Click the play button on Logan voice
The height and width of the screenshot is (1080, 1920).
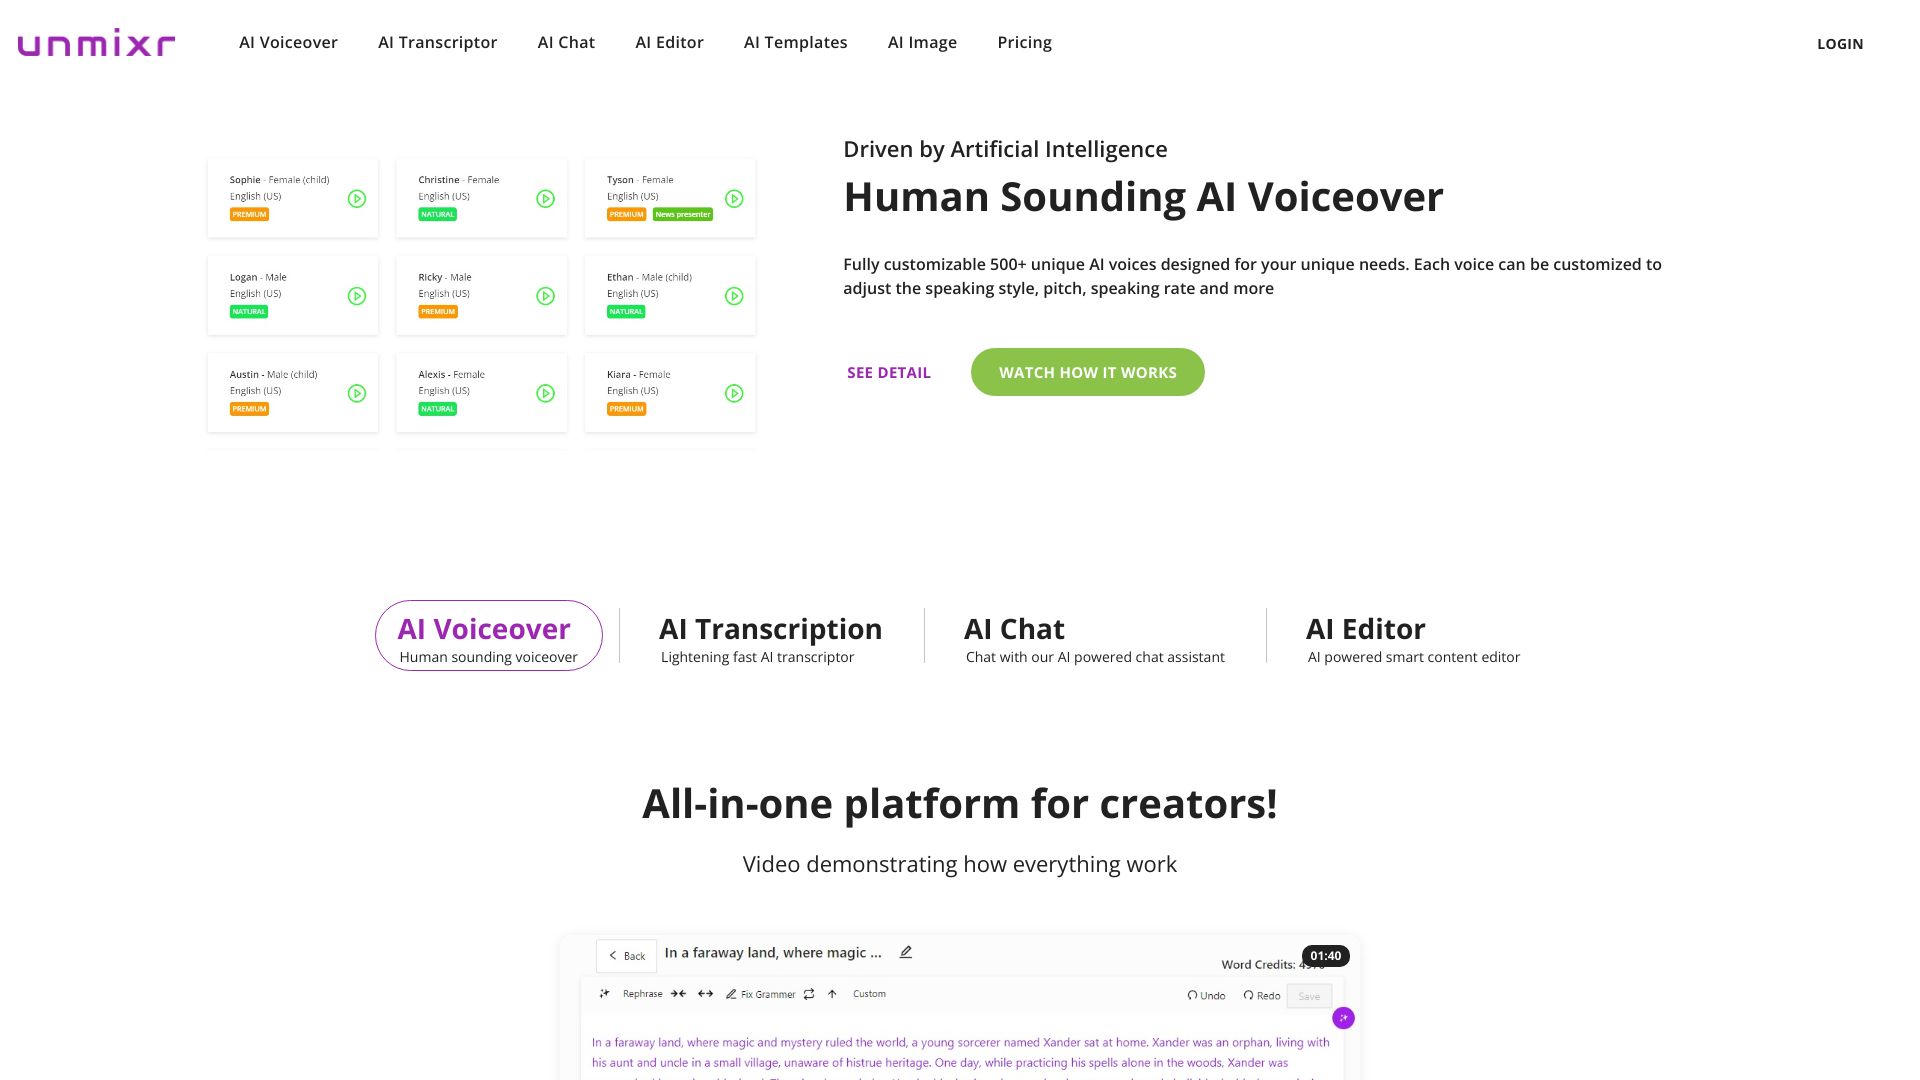(356, 295)
